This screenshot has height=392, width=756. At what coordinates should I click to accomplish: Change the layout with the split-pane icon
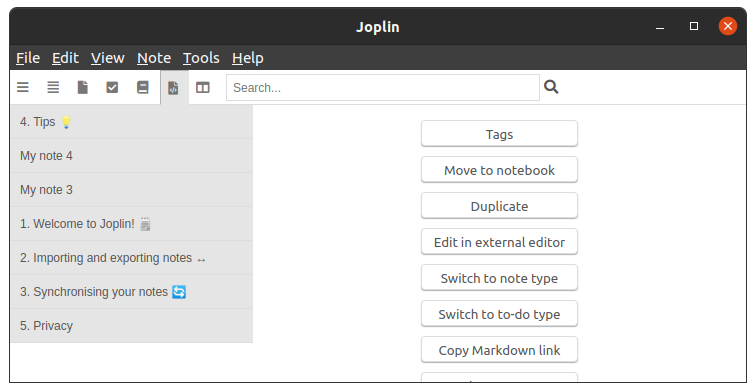202,88
